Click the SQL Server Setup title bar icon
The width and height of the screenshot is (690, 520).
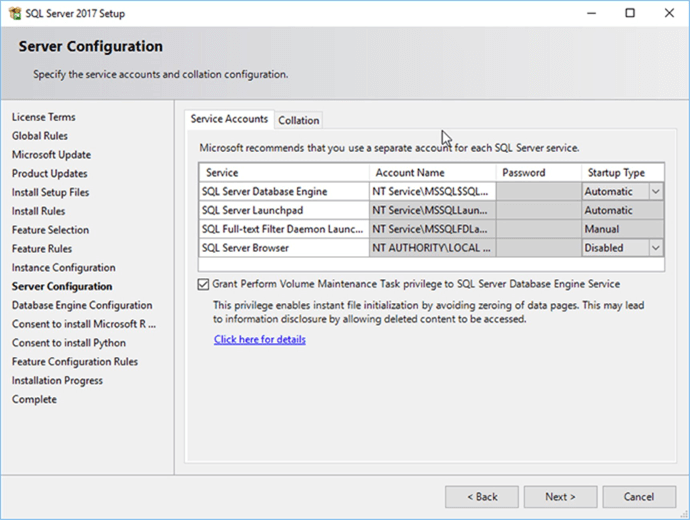click(14, 14)
